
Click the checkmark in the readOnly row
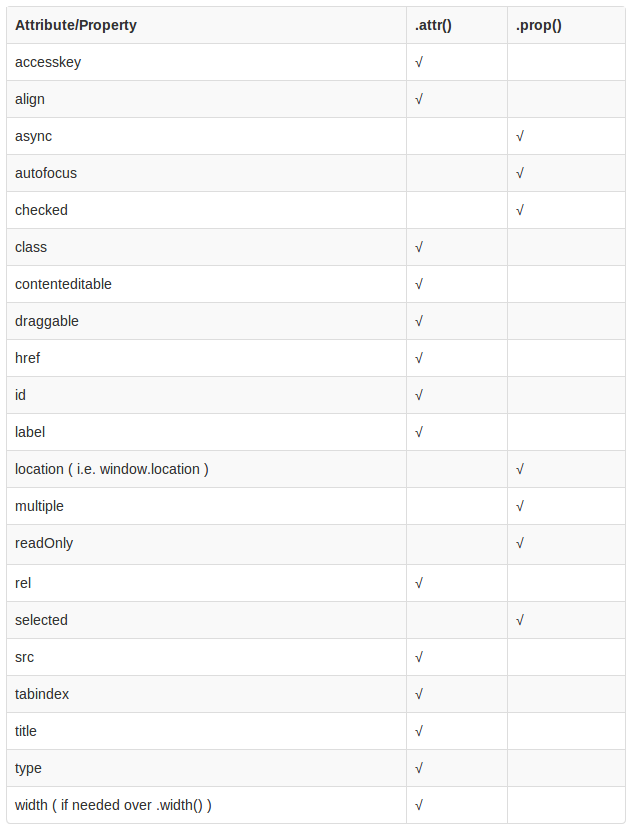pos(520,544)
